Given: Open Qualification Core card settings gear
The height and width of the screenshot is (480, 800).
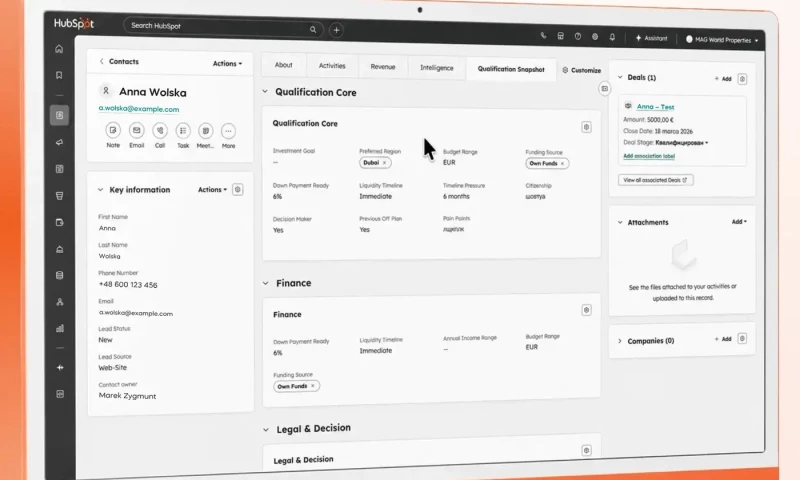Looking at the screenshot, I should pyautogui.click(x=586, y=127).
